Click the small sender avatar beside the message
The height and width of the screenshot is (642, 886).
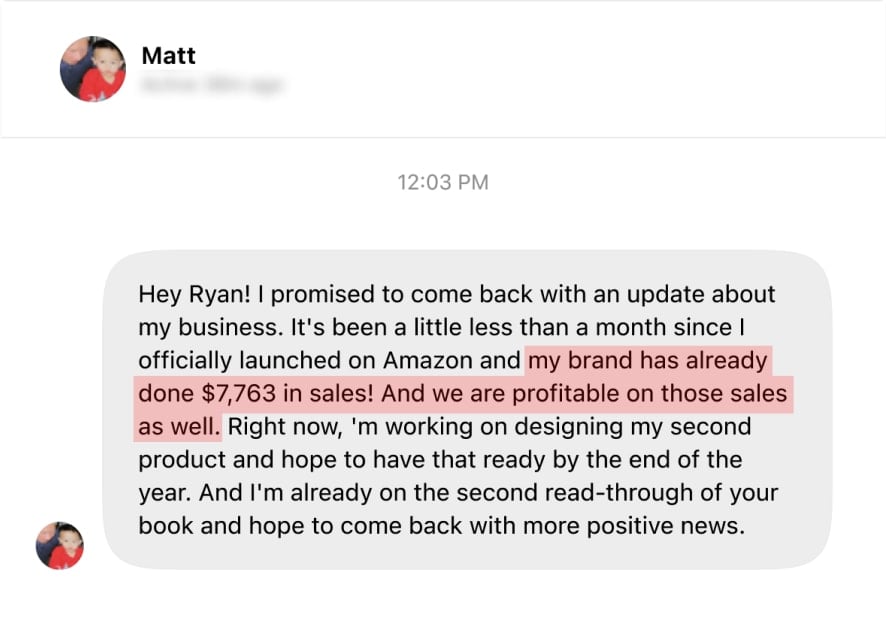pyautogui.click(x=59, y=545)
